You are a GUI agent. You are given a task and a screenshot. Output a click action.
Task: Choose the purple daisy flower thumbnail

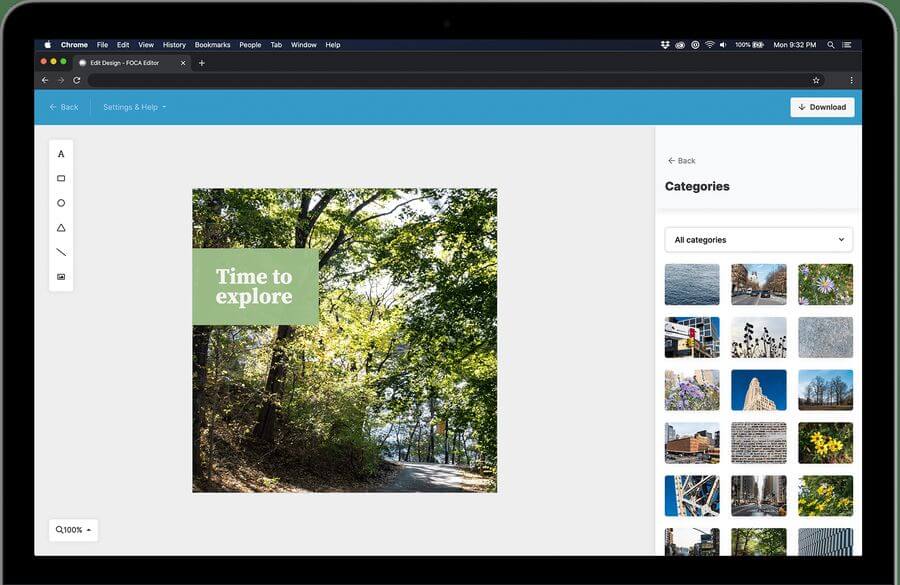click(x=825, y=284)
